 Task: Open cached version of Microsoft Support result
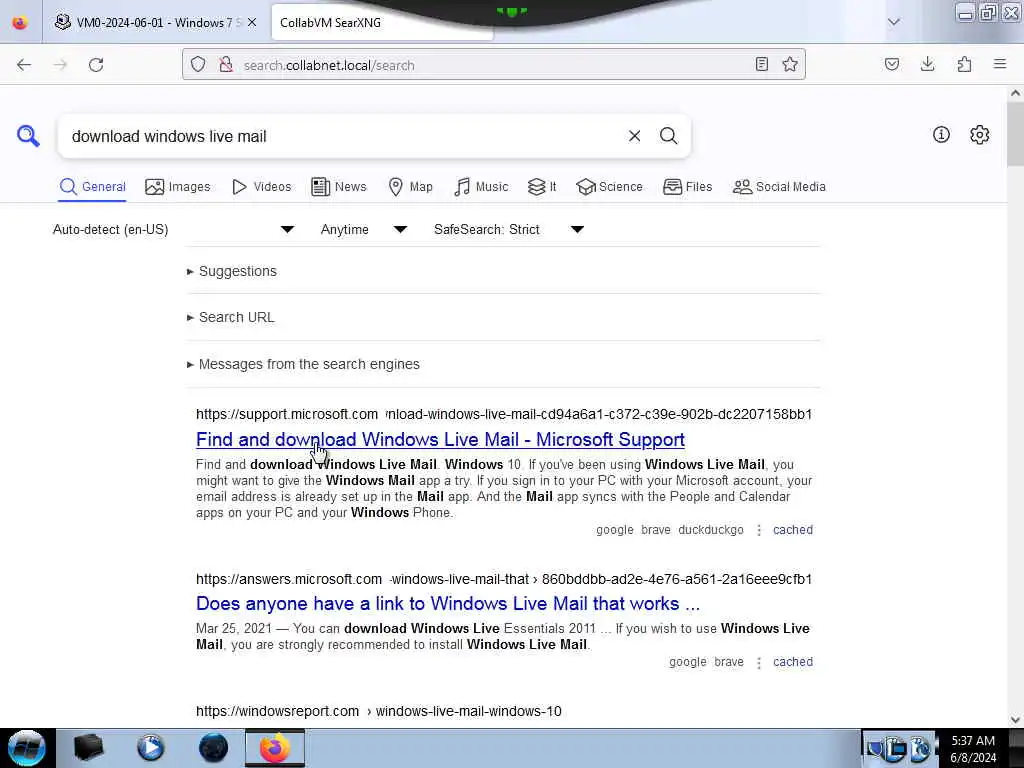click(x=793, y=530)
